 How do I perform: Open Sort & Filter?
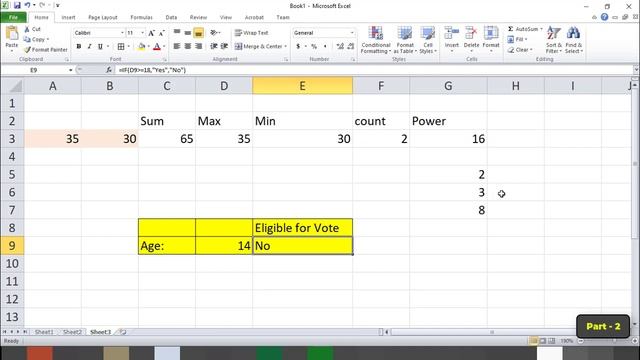tap(553, 40)
